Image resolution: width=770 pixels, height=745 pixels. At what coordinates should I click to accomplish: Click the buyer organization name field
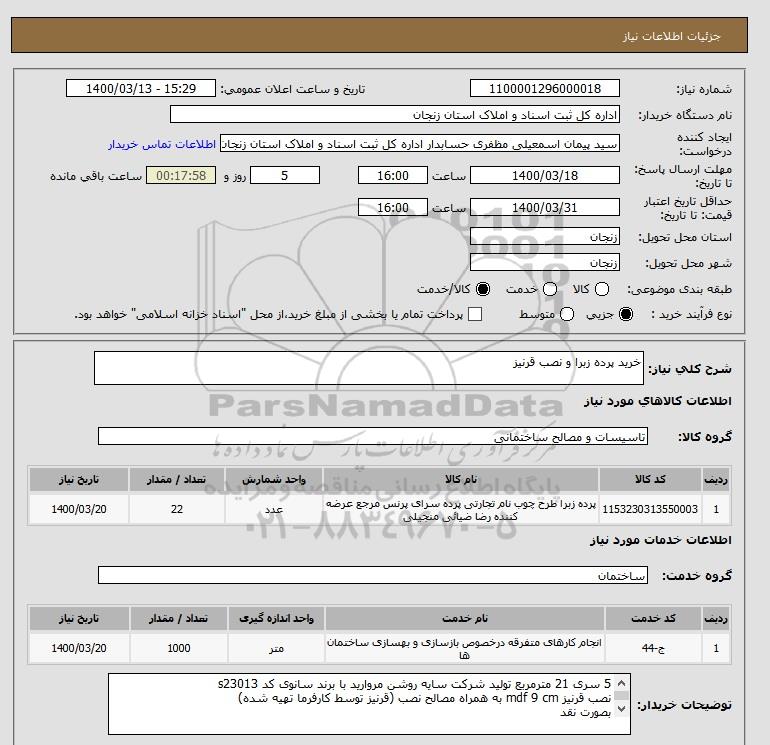tap(395, 114)
